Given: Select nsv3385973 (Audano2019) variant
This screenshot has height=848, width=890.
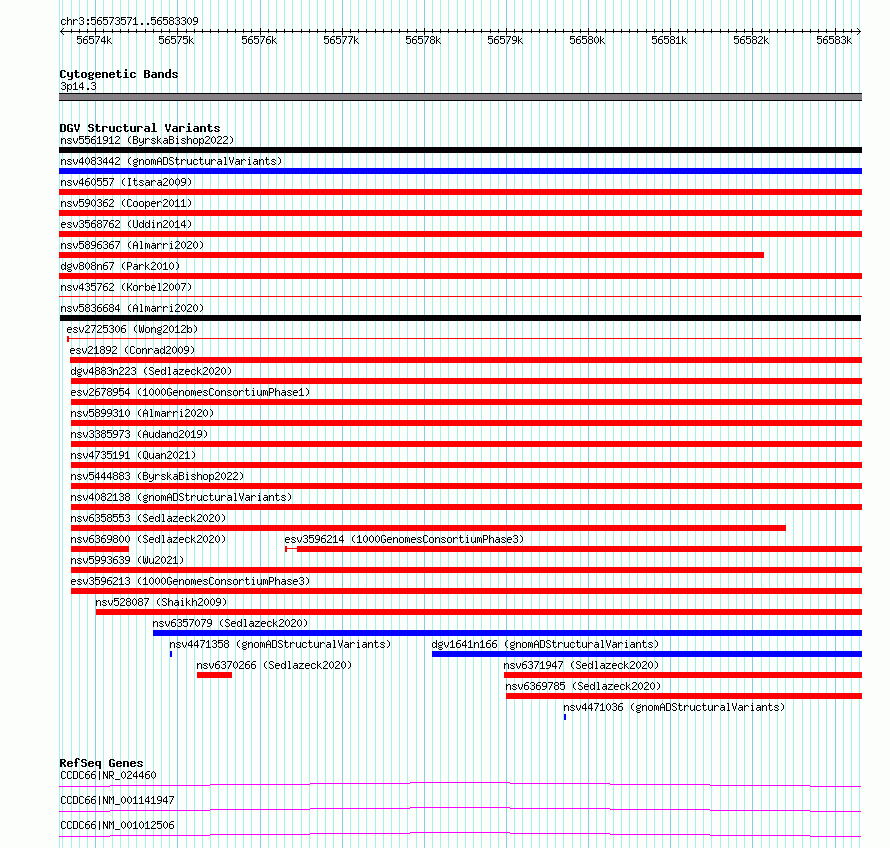Looking at the screenshot, I should point(139,434).
